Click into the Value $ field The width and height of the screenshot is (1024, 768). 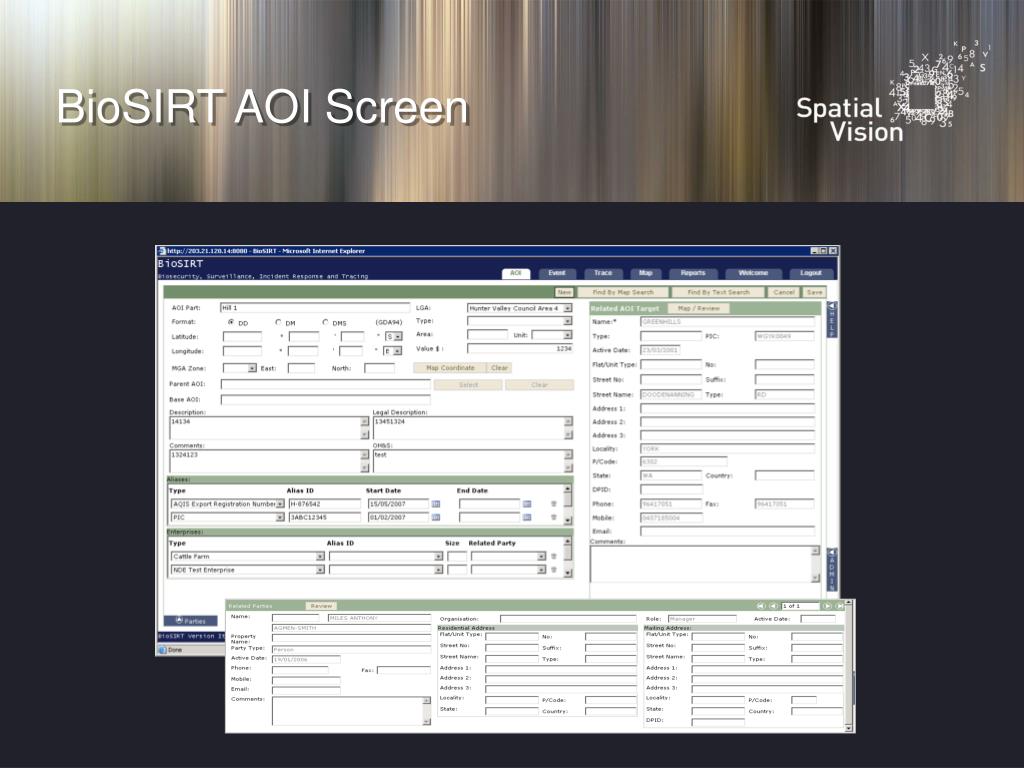coord(520,349)
